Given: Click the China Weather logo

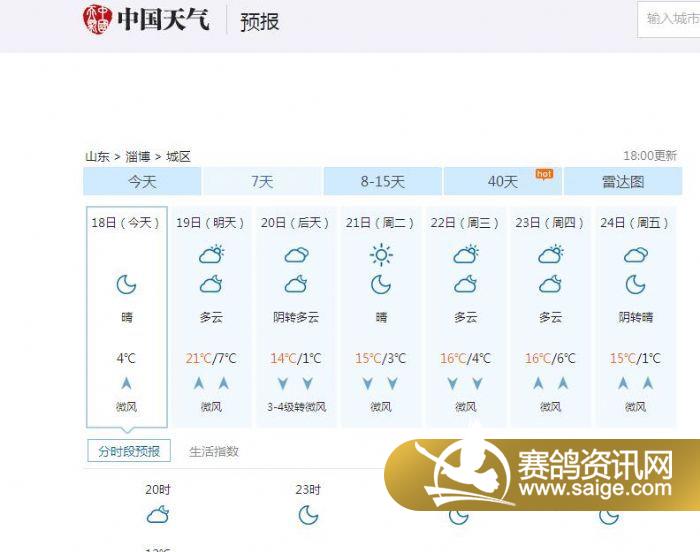Looking at the screenshot, I should [x=146, y=19].
